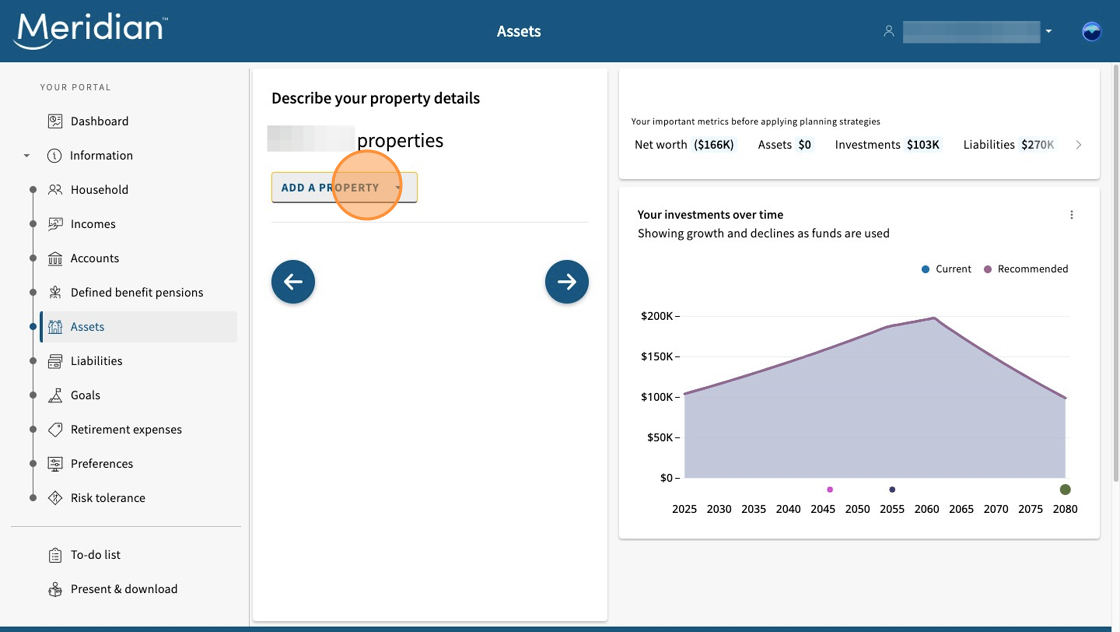Viewport: 1120px width, 632px height.
Task: Click the pink timeline marker near 2045
Action: (x=830, y=490)
